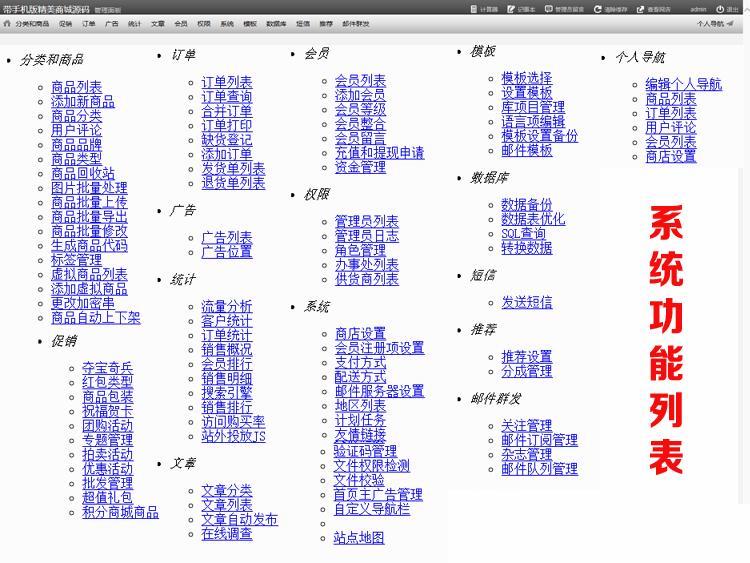This screenshot has width=750, height=563.
Task: Open the 订单 menu in the nav bar
Action: point(88,24)
